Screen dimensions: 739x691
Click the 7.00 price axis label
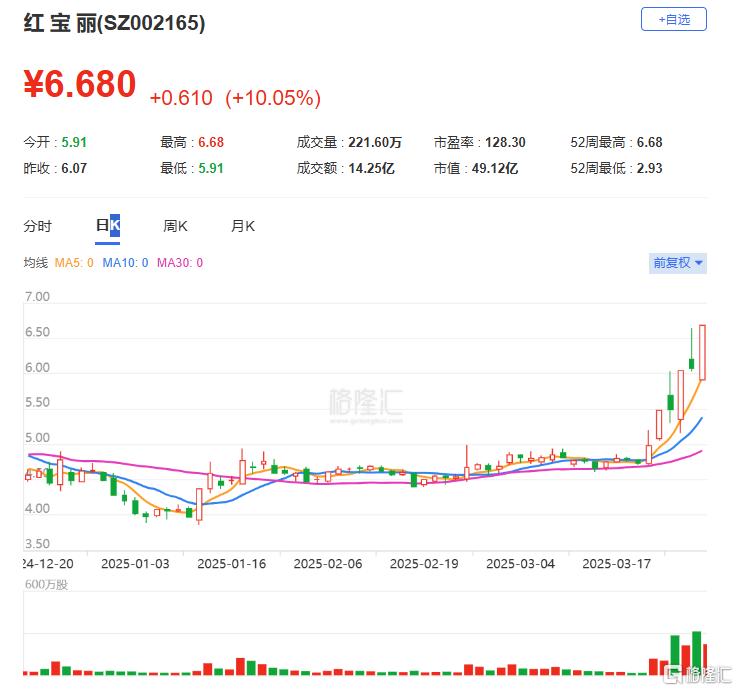point(37,296)
